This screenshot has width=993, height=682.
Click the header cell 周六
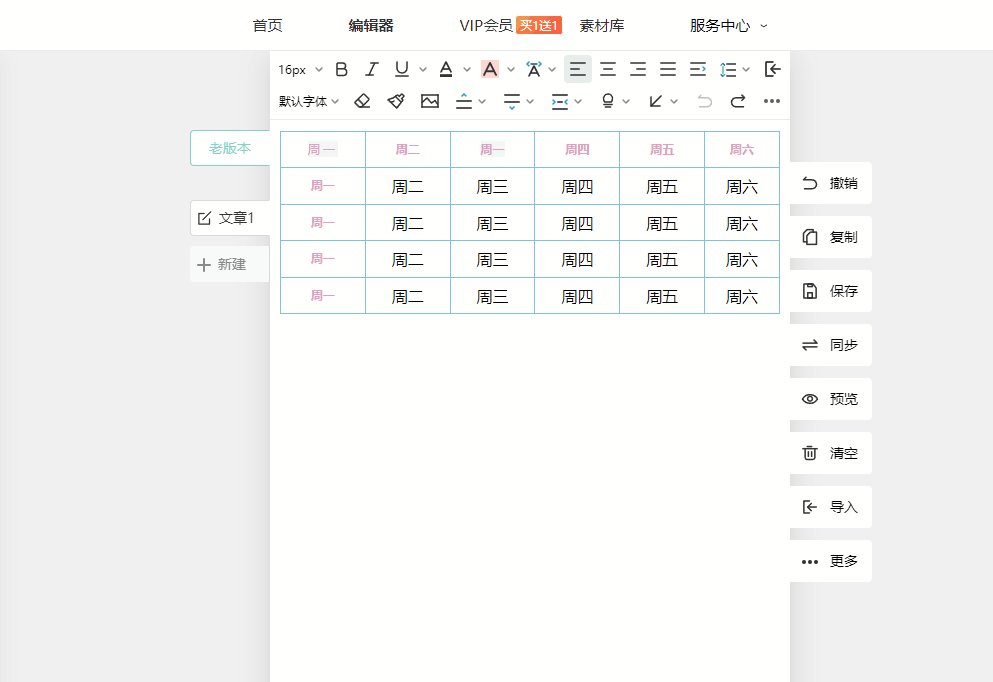point(742,149)
